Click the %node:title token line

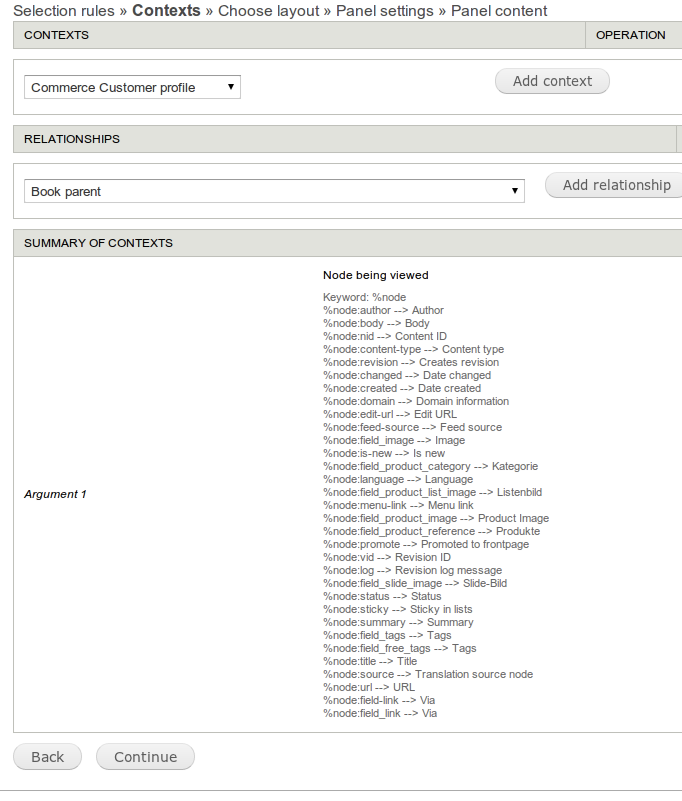pos(370,661)
